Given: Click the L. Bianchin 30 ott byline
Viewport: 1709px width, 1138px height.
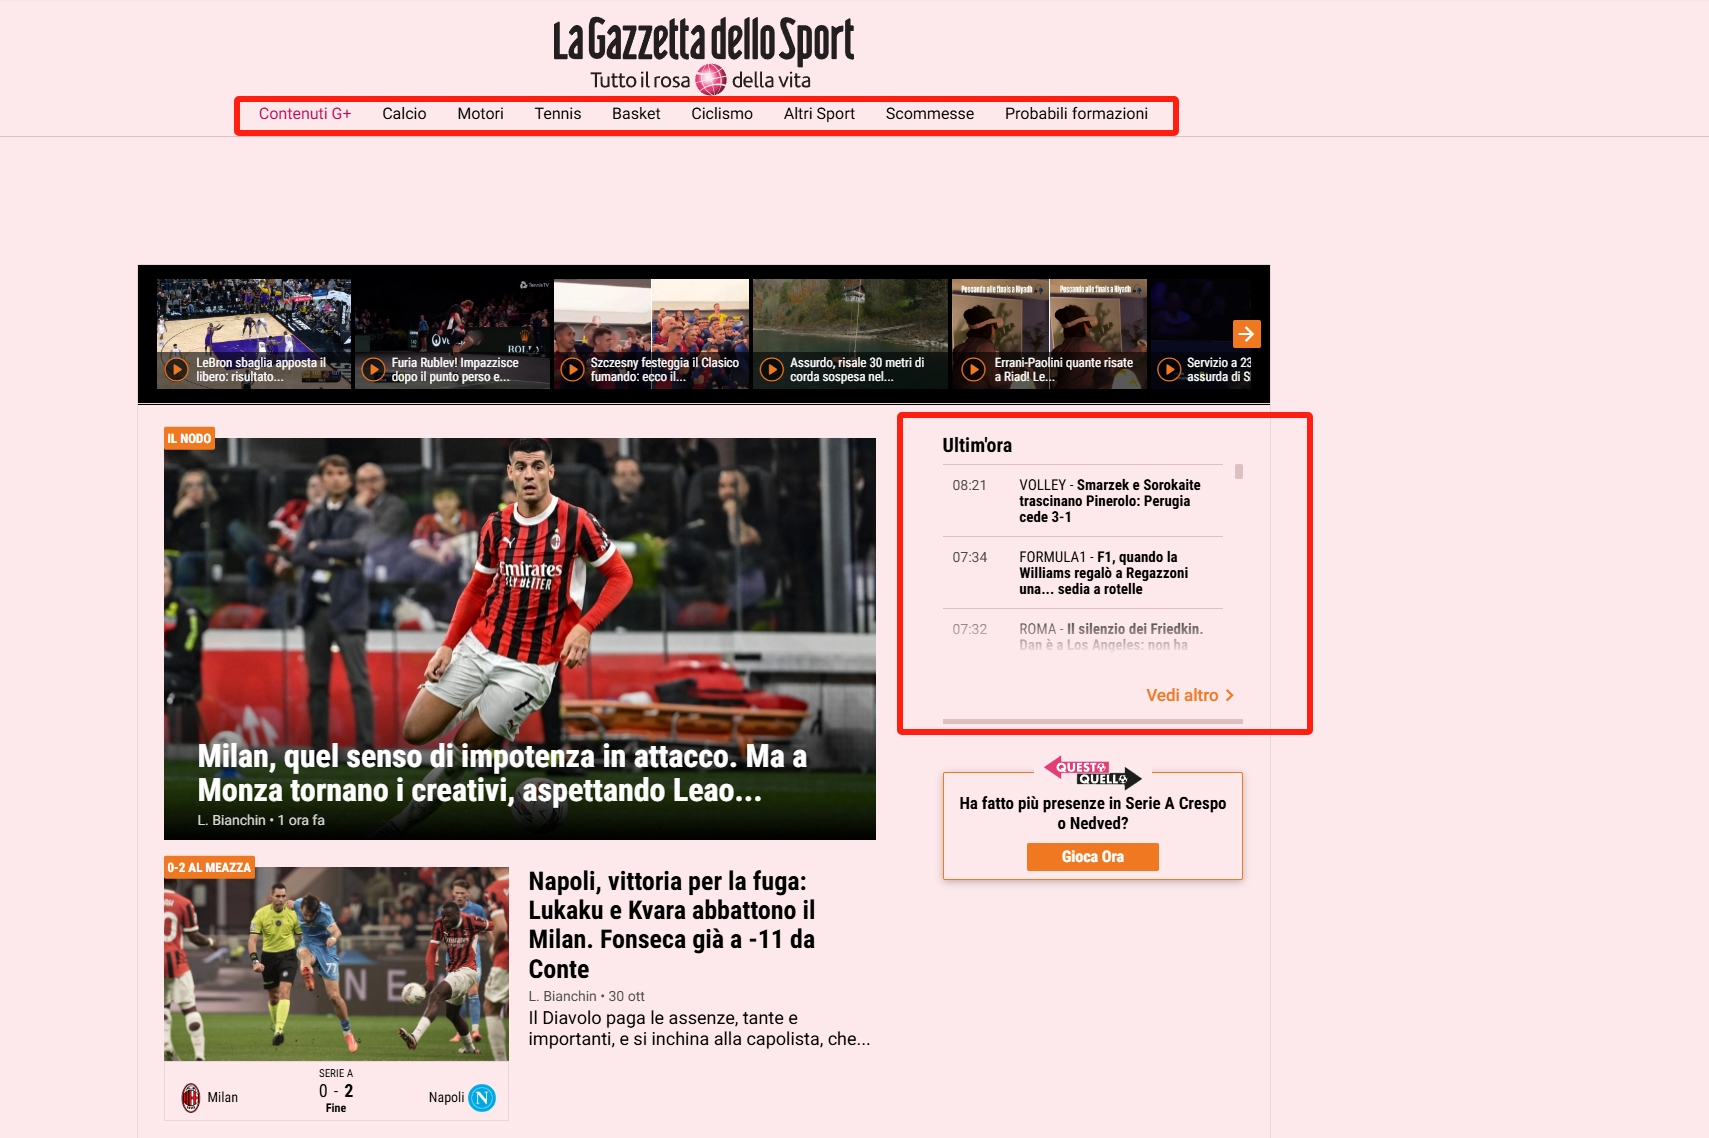Looking at the screenshot, I should coord(586,996).
